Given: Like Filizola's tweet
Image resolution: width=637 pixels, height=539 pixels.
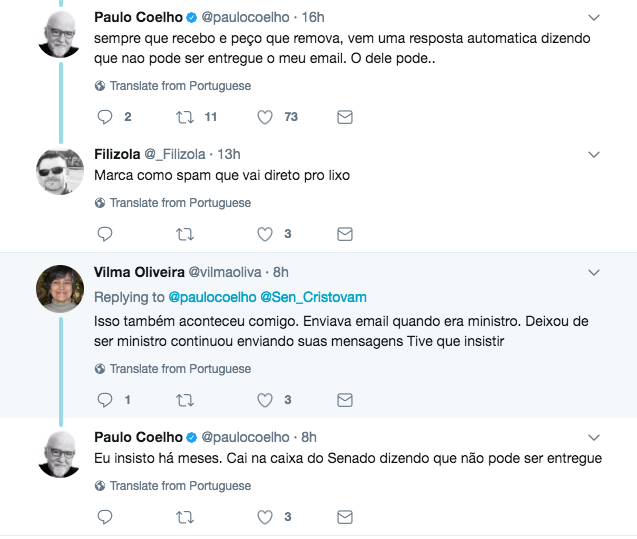Looking at the screenshot, I should tap(265, 234).
